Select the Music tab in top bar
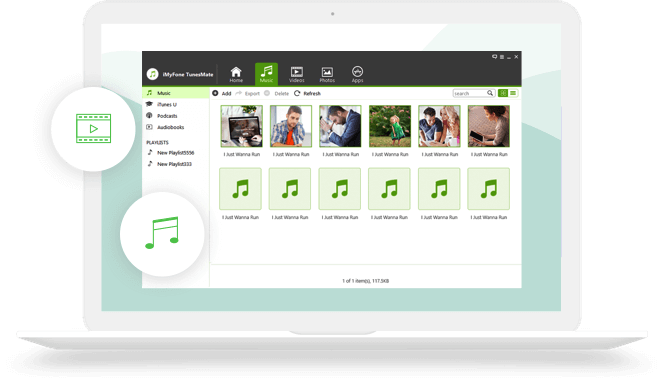 pyautogui.click(x=266, y=74)
